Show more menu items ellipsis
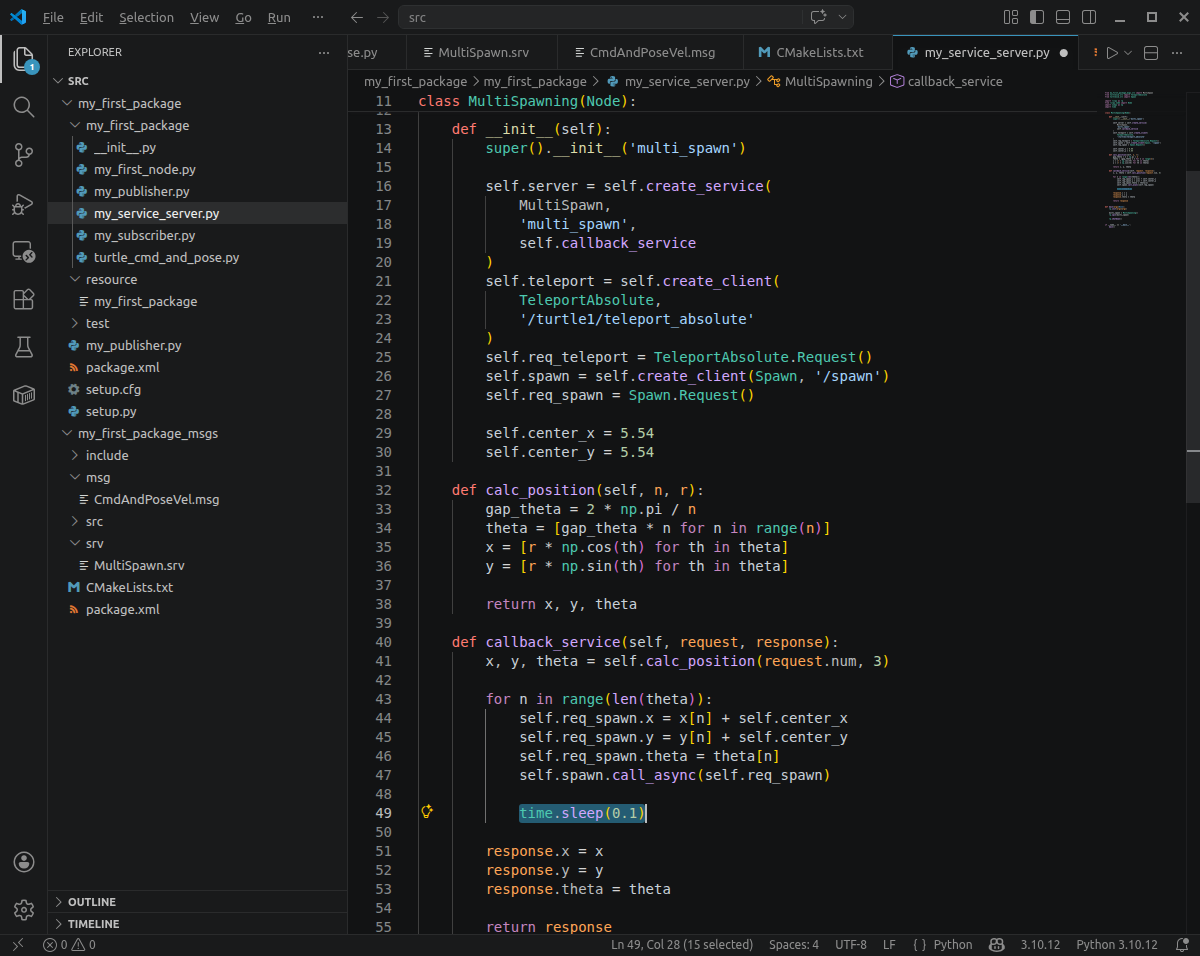Screen dimensions: 1200x956 [318, 17]
